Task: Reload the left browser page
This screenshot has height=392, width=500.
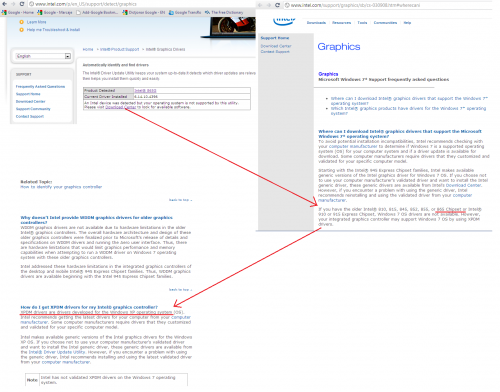Action: pyautogui.click(x=22, y=4)
